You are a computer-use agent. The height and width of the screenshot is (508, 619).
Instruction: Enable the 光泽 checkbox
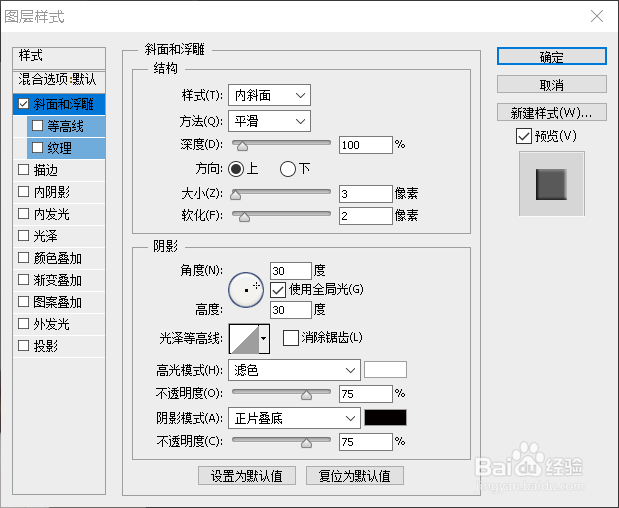tap(24, 236)
